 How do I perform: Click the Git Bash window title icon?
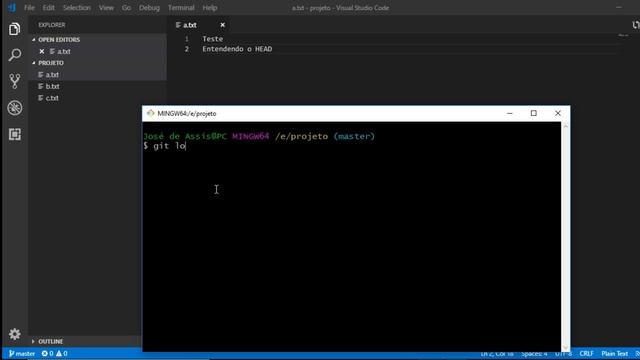point(151,113)
